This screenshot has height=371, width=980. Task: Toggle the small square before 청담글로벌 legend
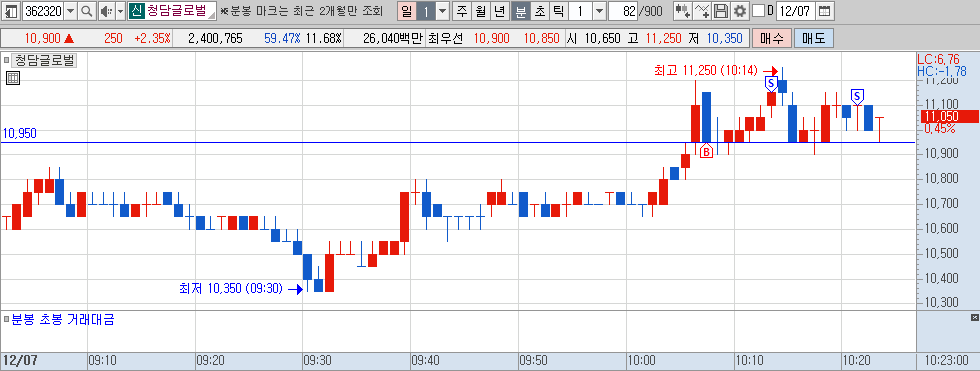(7, 61)
